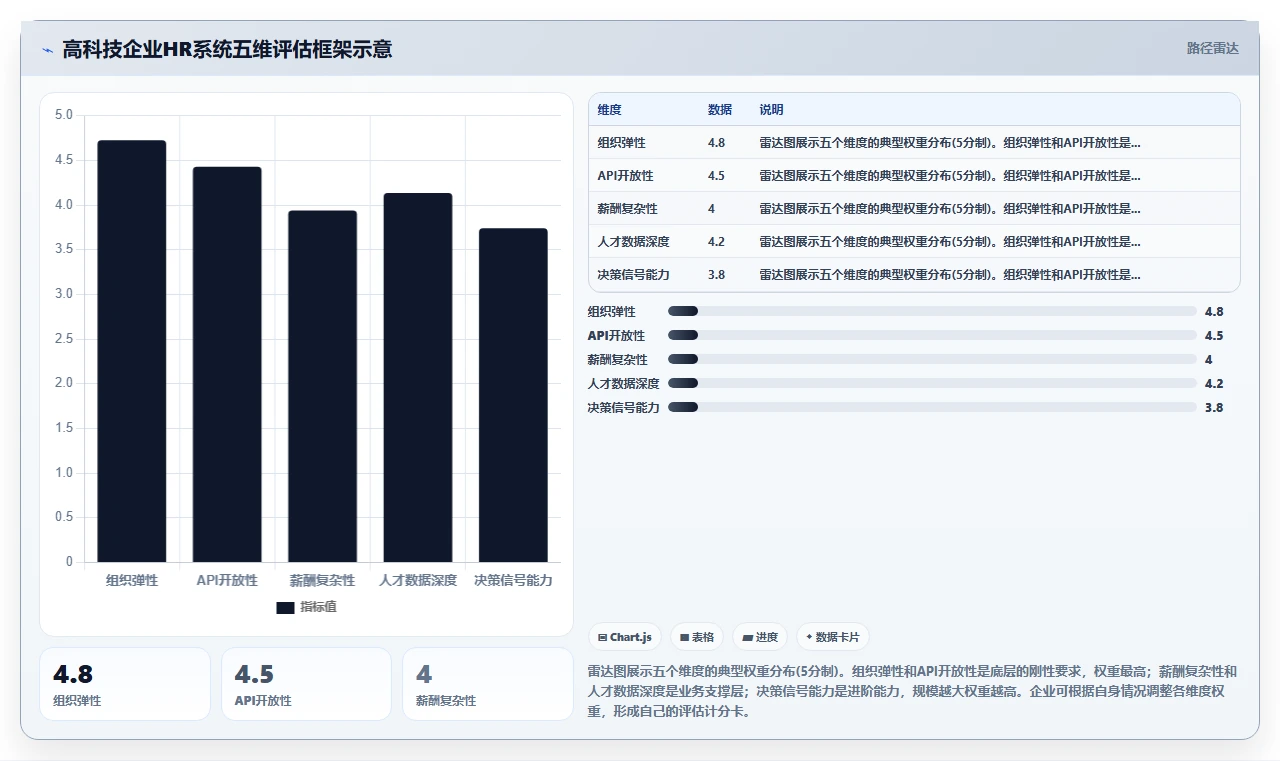
Task: Click the chart title 高科技企业HR系统五维评估框架示意
Action: pyautogui.click(x=227, y=49)
